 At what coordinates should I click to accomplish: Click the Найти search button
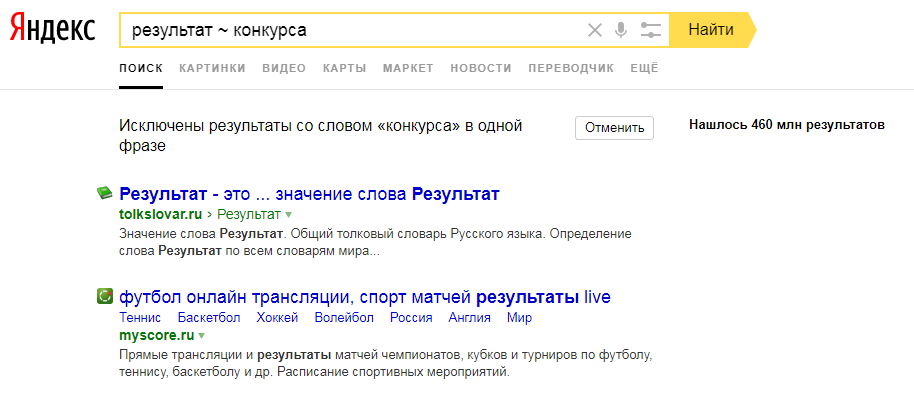coord(711,30)
